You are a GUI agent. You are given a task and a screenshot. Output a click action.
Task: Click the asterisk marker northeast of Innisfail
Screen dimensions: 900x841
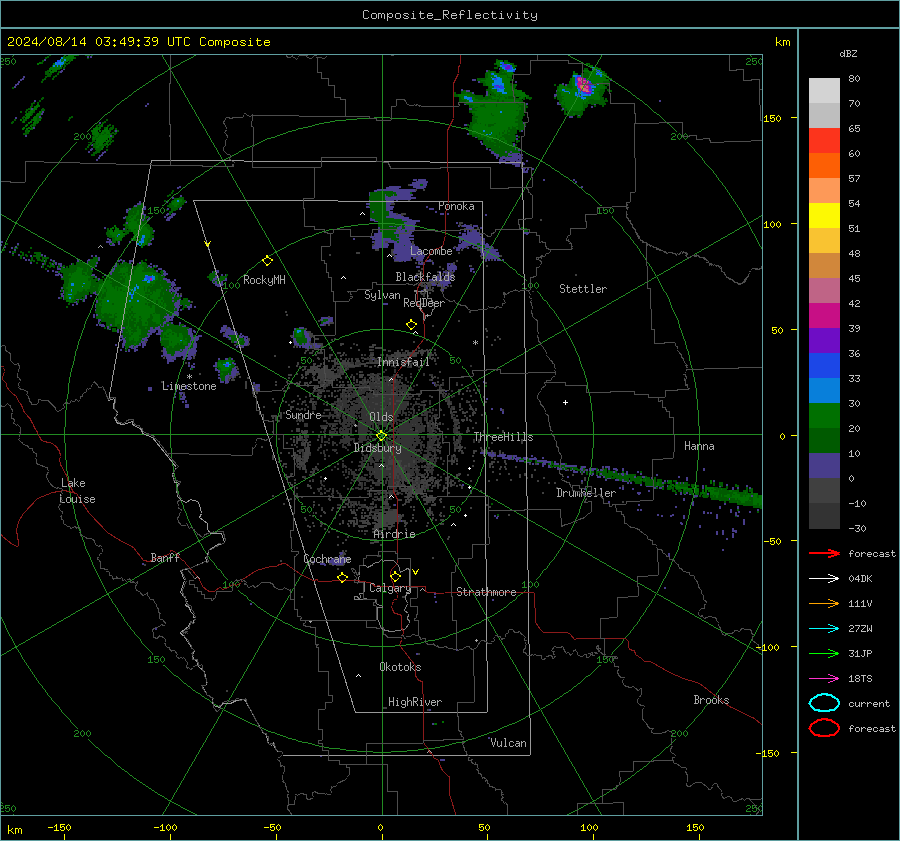point(475,343)
